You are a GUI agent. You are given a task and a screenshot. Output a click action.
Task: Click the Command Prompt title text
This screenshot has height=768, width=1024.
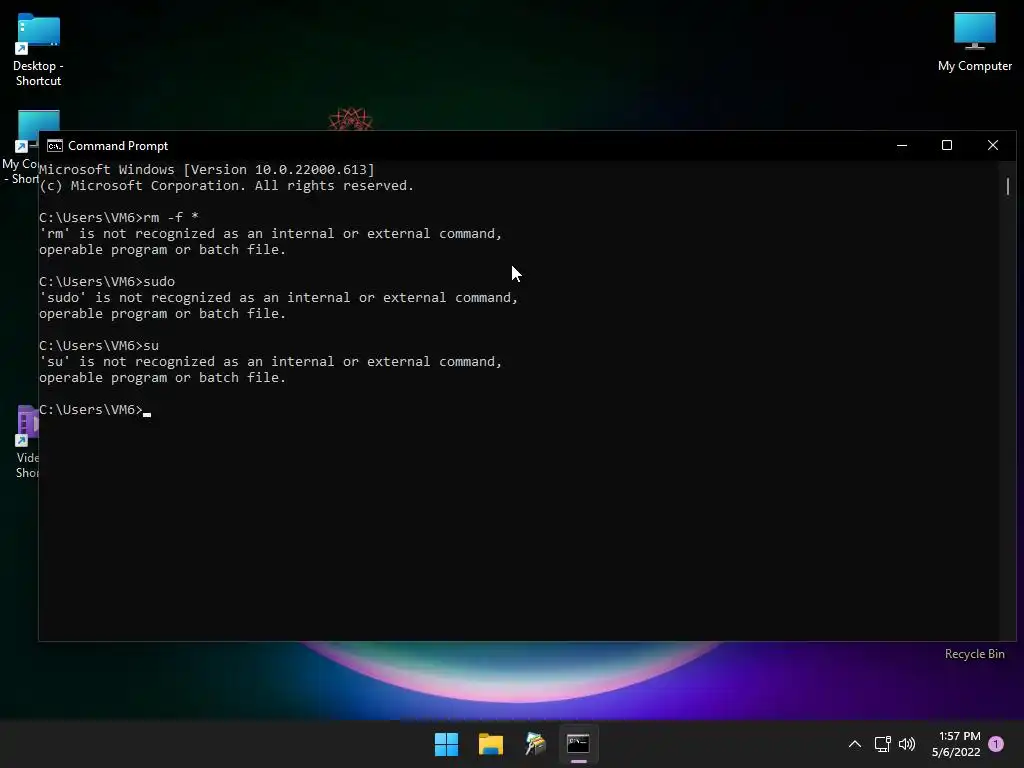[118, 146]
